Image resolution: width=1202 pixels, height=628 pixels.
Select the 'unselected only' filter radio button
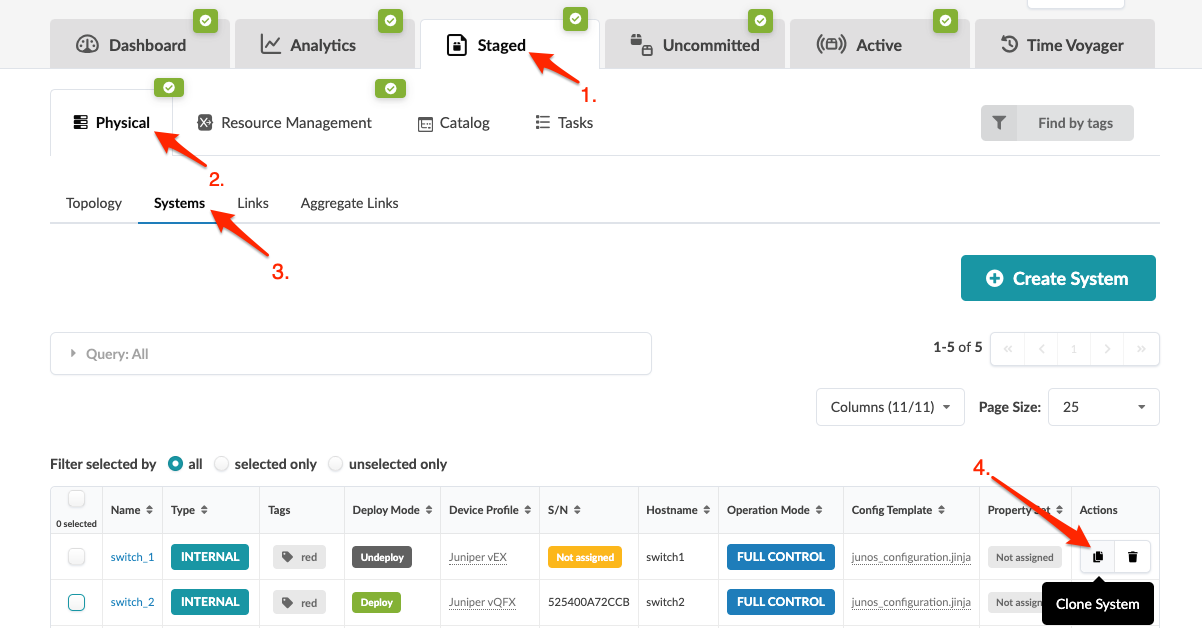(336, 464)
